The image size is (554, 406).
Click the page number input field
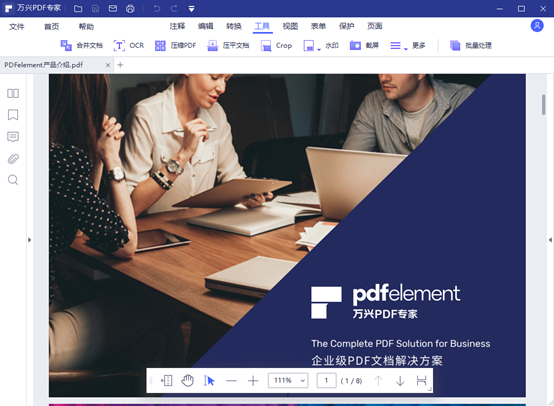click(x=326, y=381)
